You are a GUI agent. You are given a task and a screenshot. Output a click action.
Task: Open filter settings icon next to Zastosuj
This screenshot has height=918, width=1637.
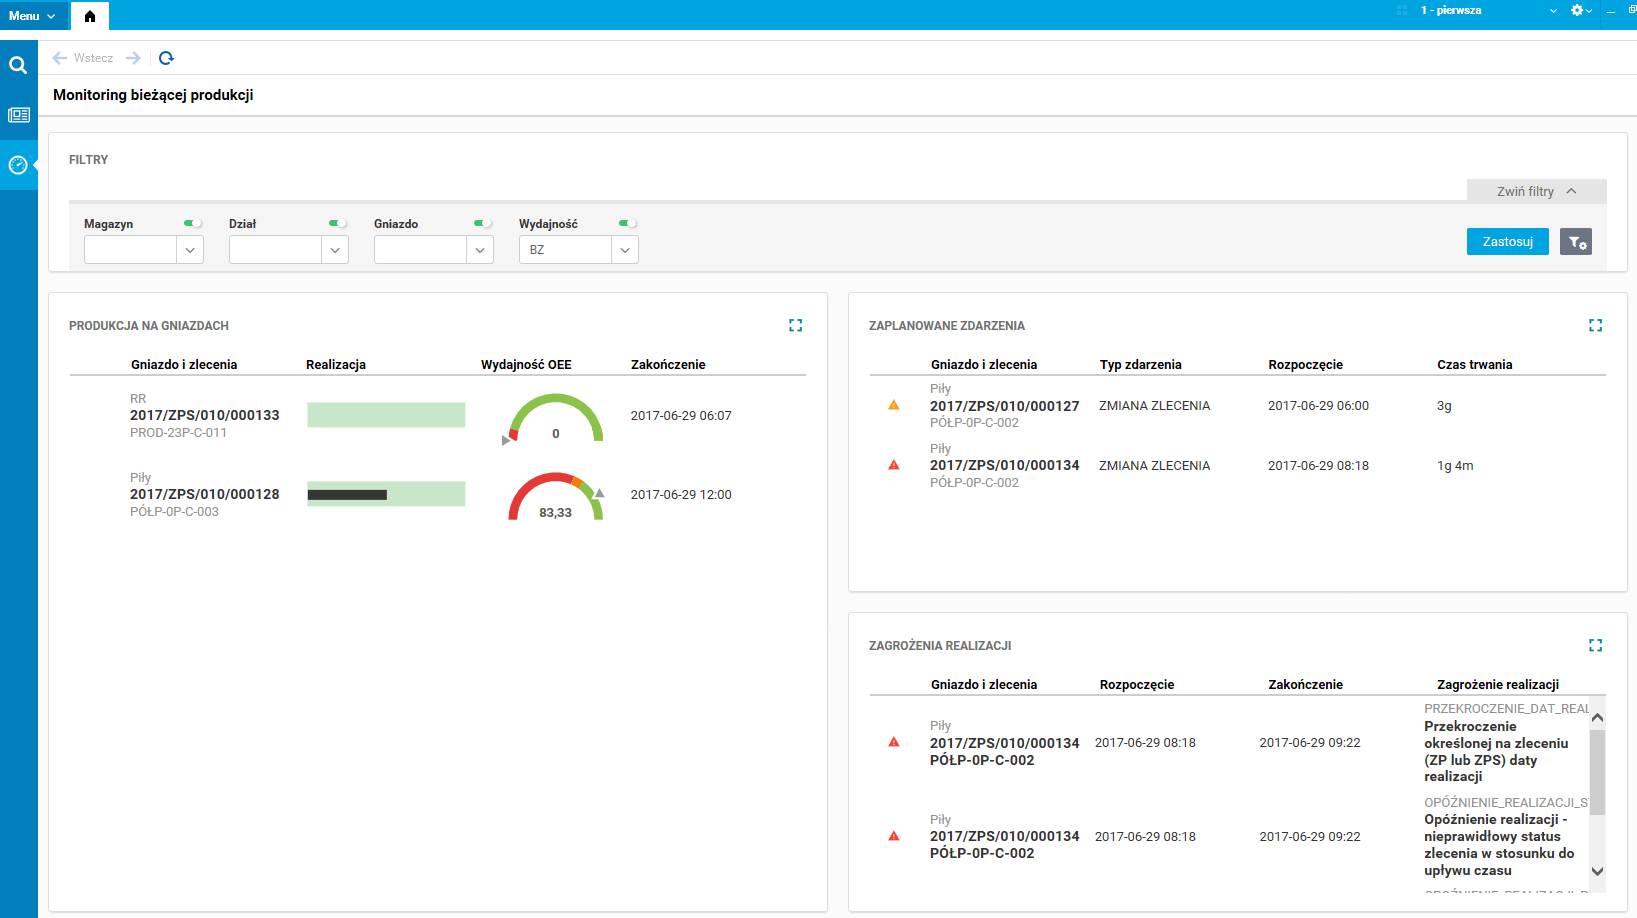pyautogui.click(x=1576, y=242)
